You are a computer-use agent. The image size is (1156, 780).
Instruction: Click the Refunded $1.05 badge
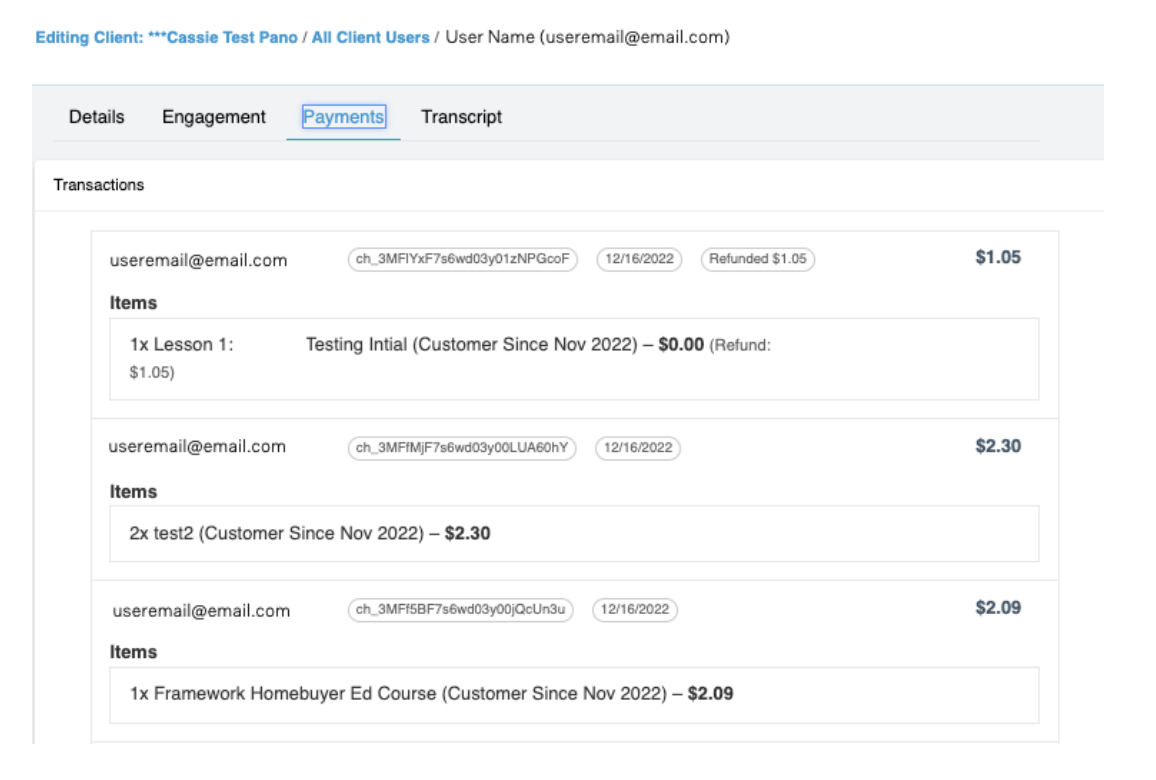click(757, 259)
